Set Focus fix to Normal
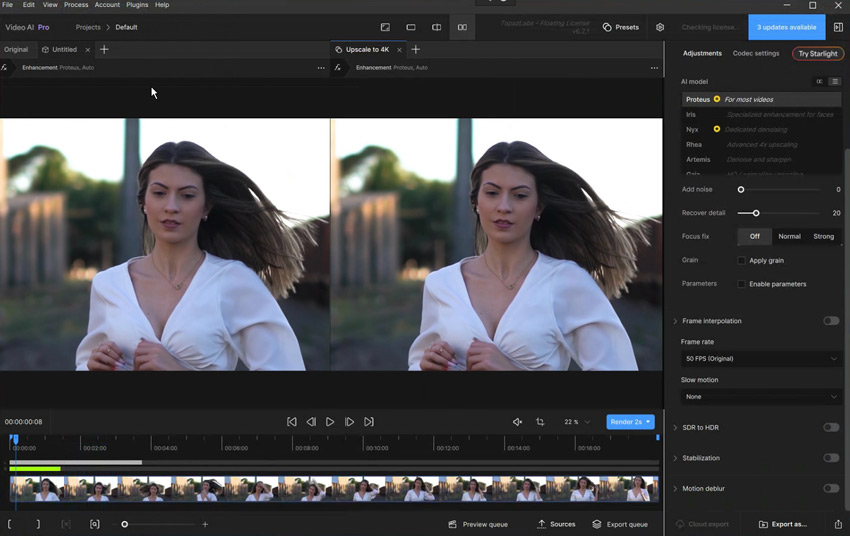Image resolution: width=850 pixels, height=536 pixels. 789,236
